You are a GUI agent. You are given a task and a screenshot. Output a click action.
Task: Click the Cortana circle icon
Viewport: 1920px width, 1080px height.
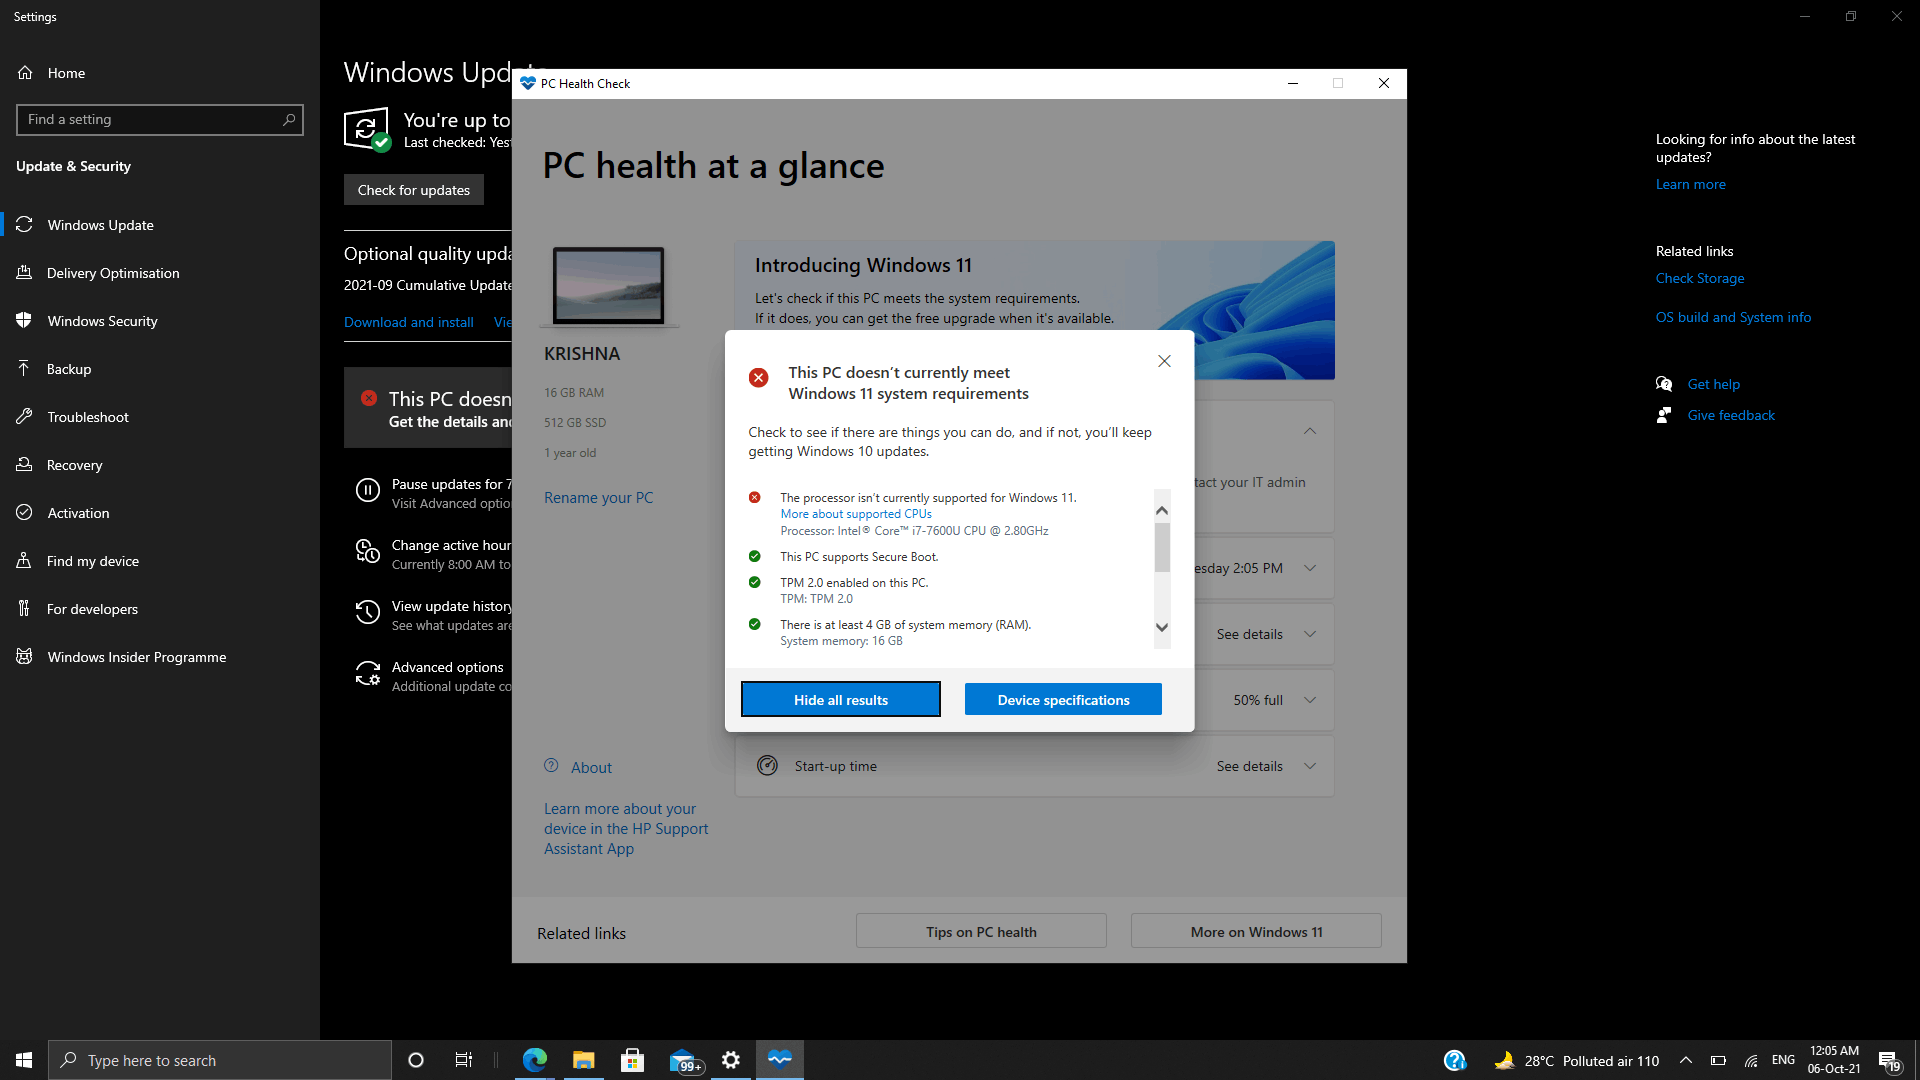pyautogui.click(x=416, y=1060)
